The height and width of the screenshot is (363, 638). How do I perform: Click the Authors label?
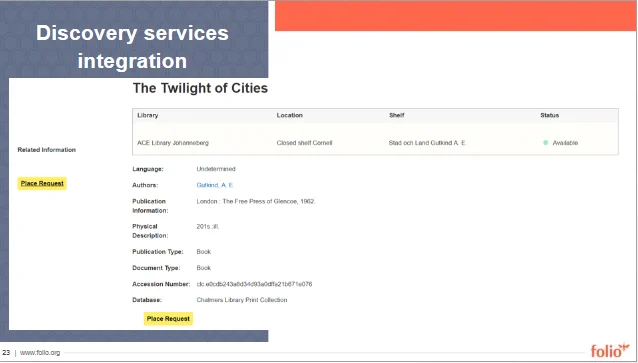point(145,185)
